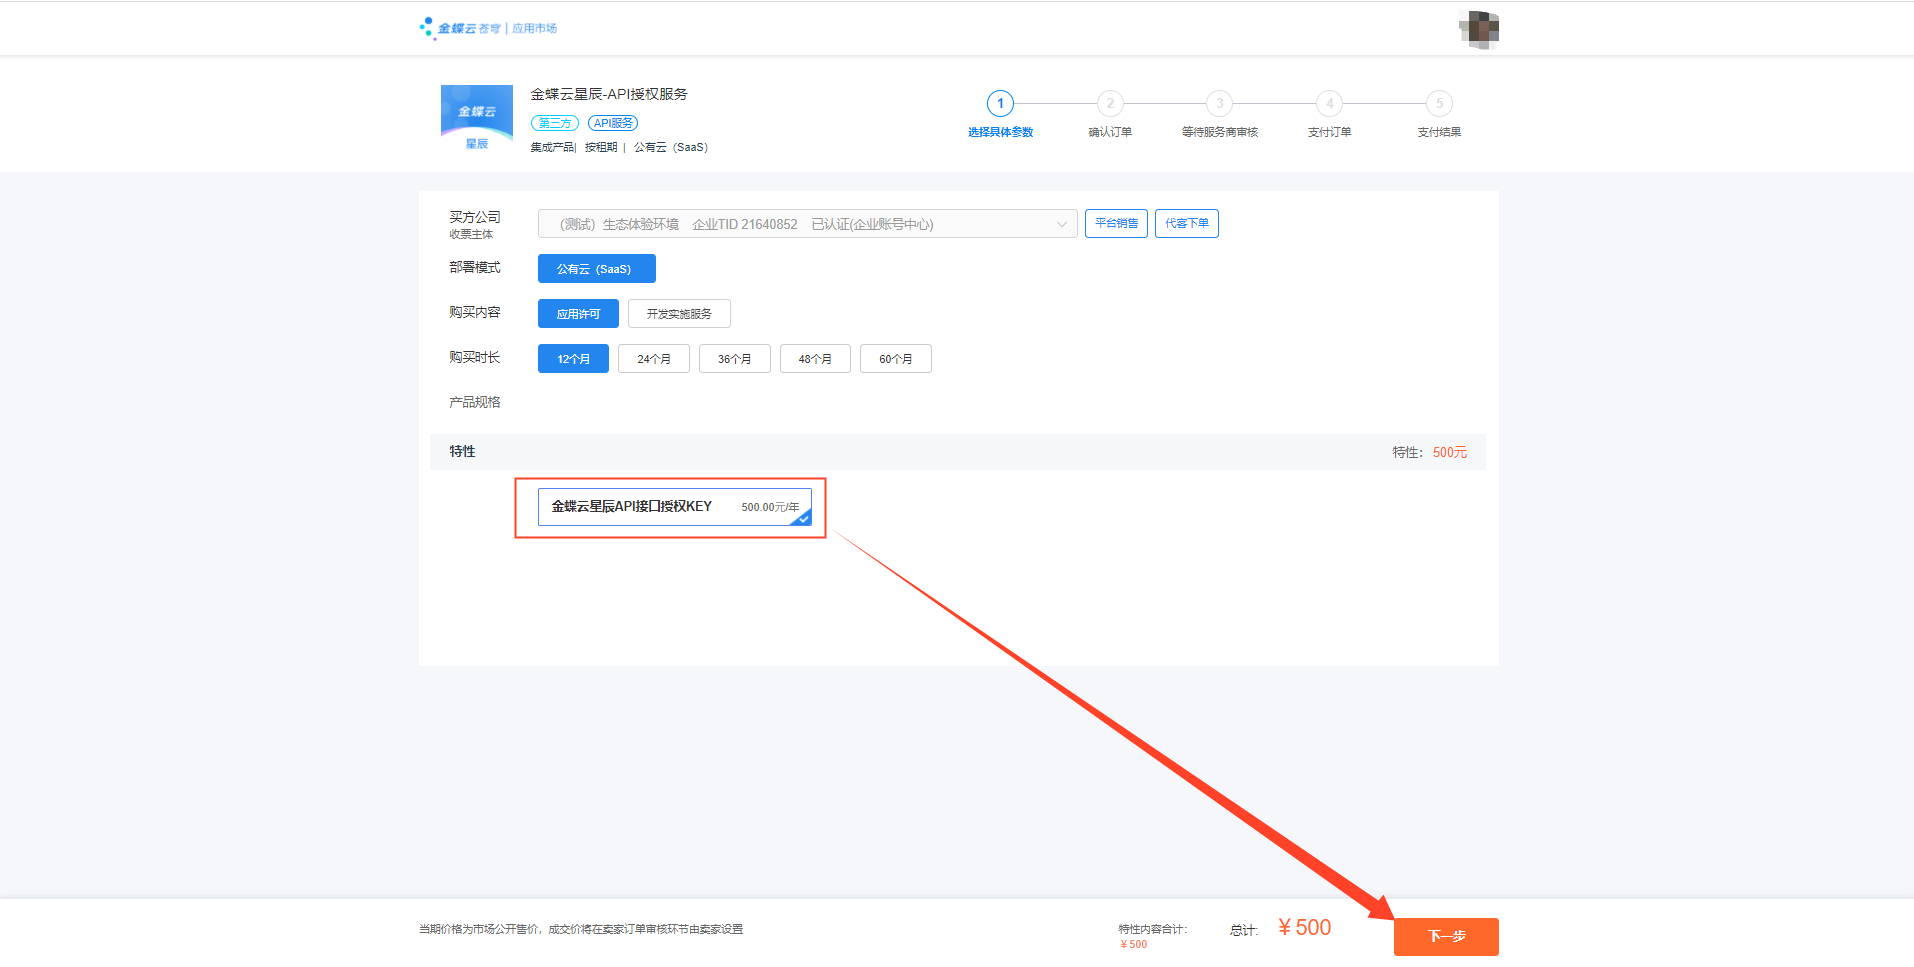This screenshot has width=1914, height=967.
Task: Switch to 开发实施服务 purchase content
Action: 679,314
